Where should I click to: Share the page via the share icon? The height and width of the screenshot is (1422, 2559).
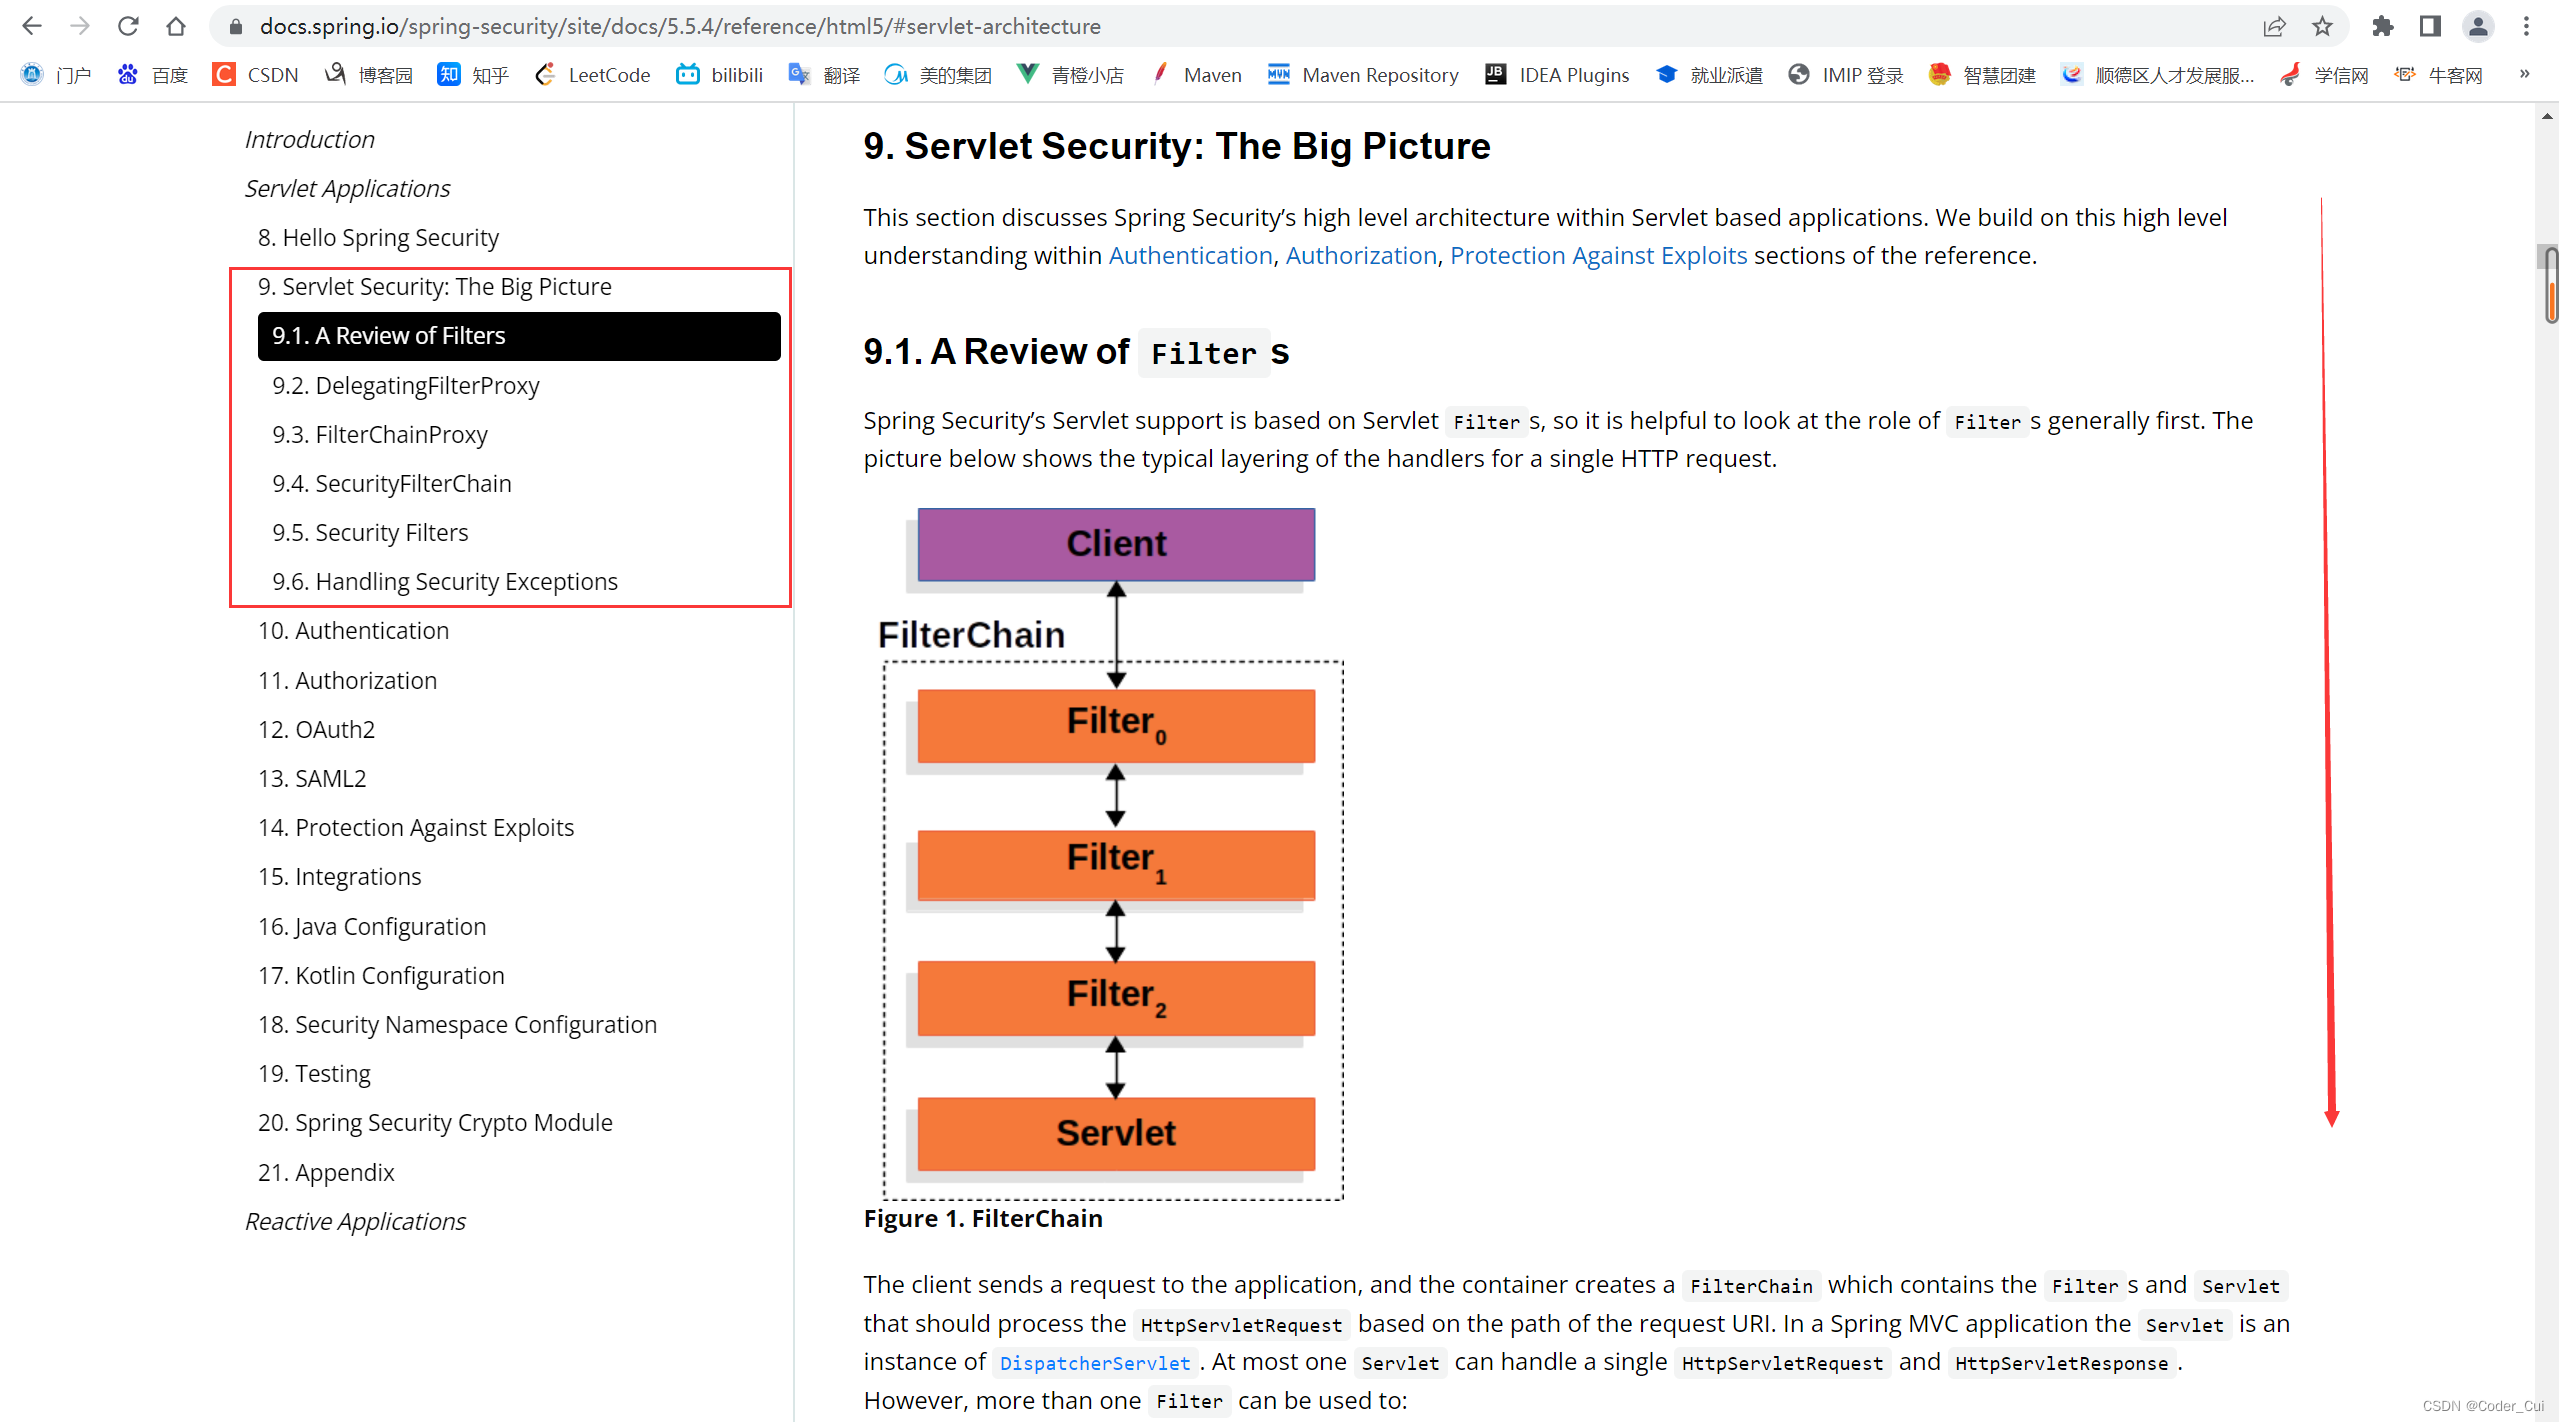[x=2274, y=26]
